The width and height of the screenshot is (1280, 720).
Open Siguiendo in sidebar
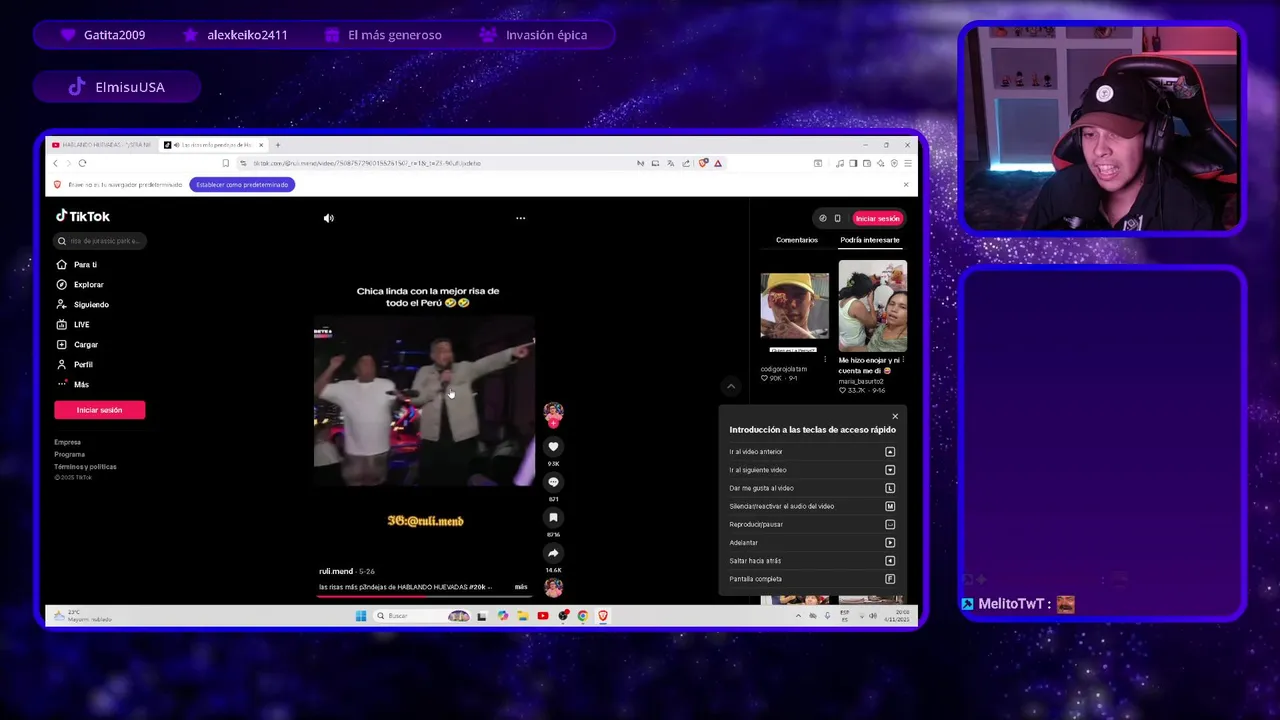pos(90,305)
